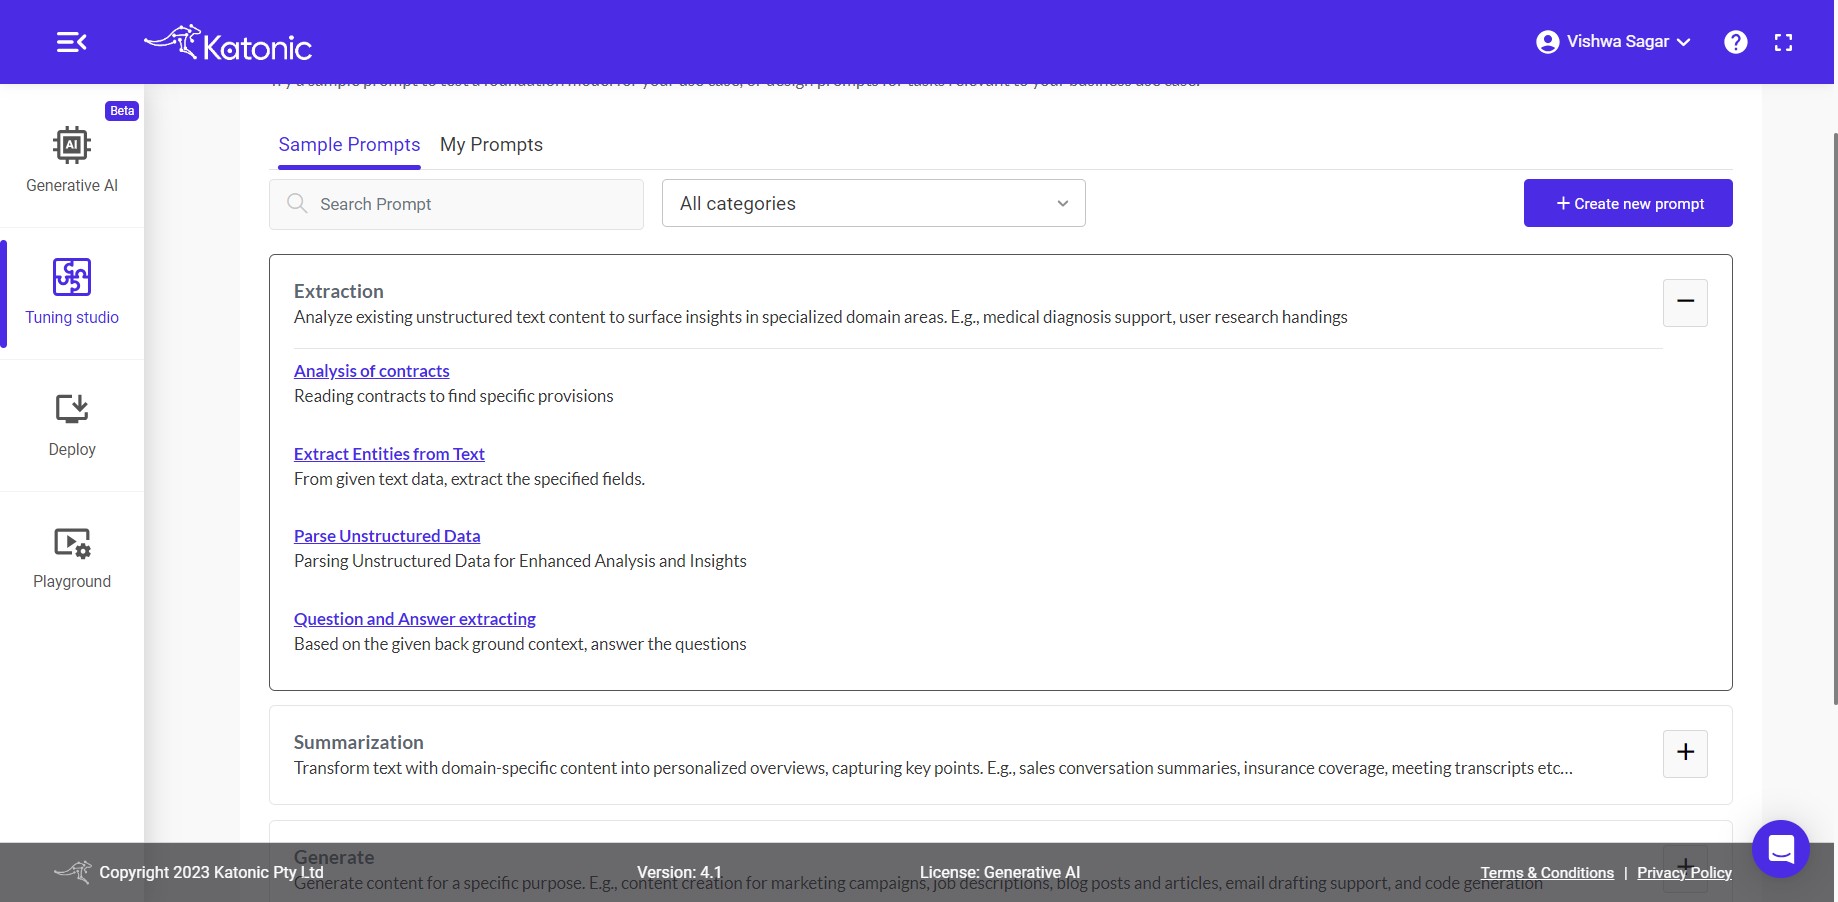Click Create new prompt button

pyautogui.click(x=1628, y=203)
